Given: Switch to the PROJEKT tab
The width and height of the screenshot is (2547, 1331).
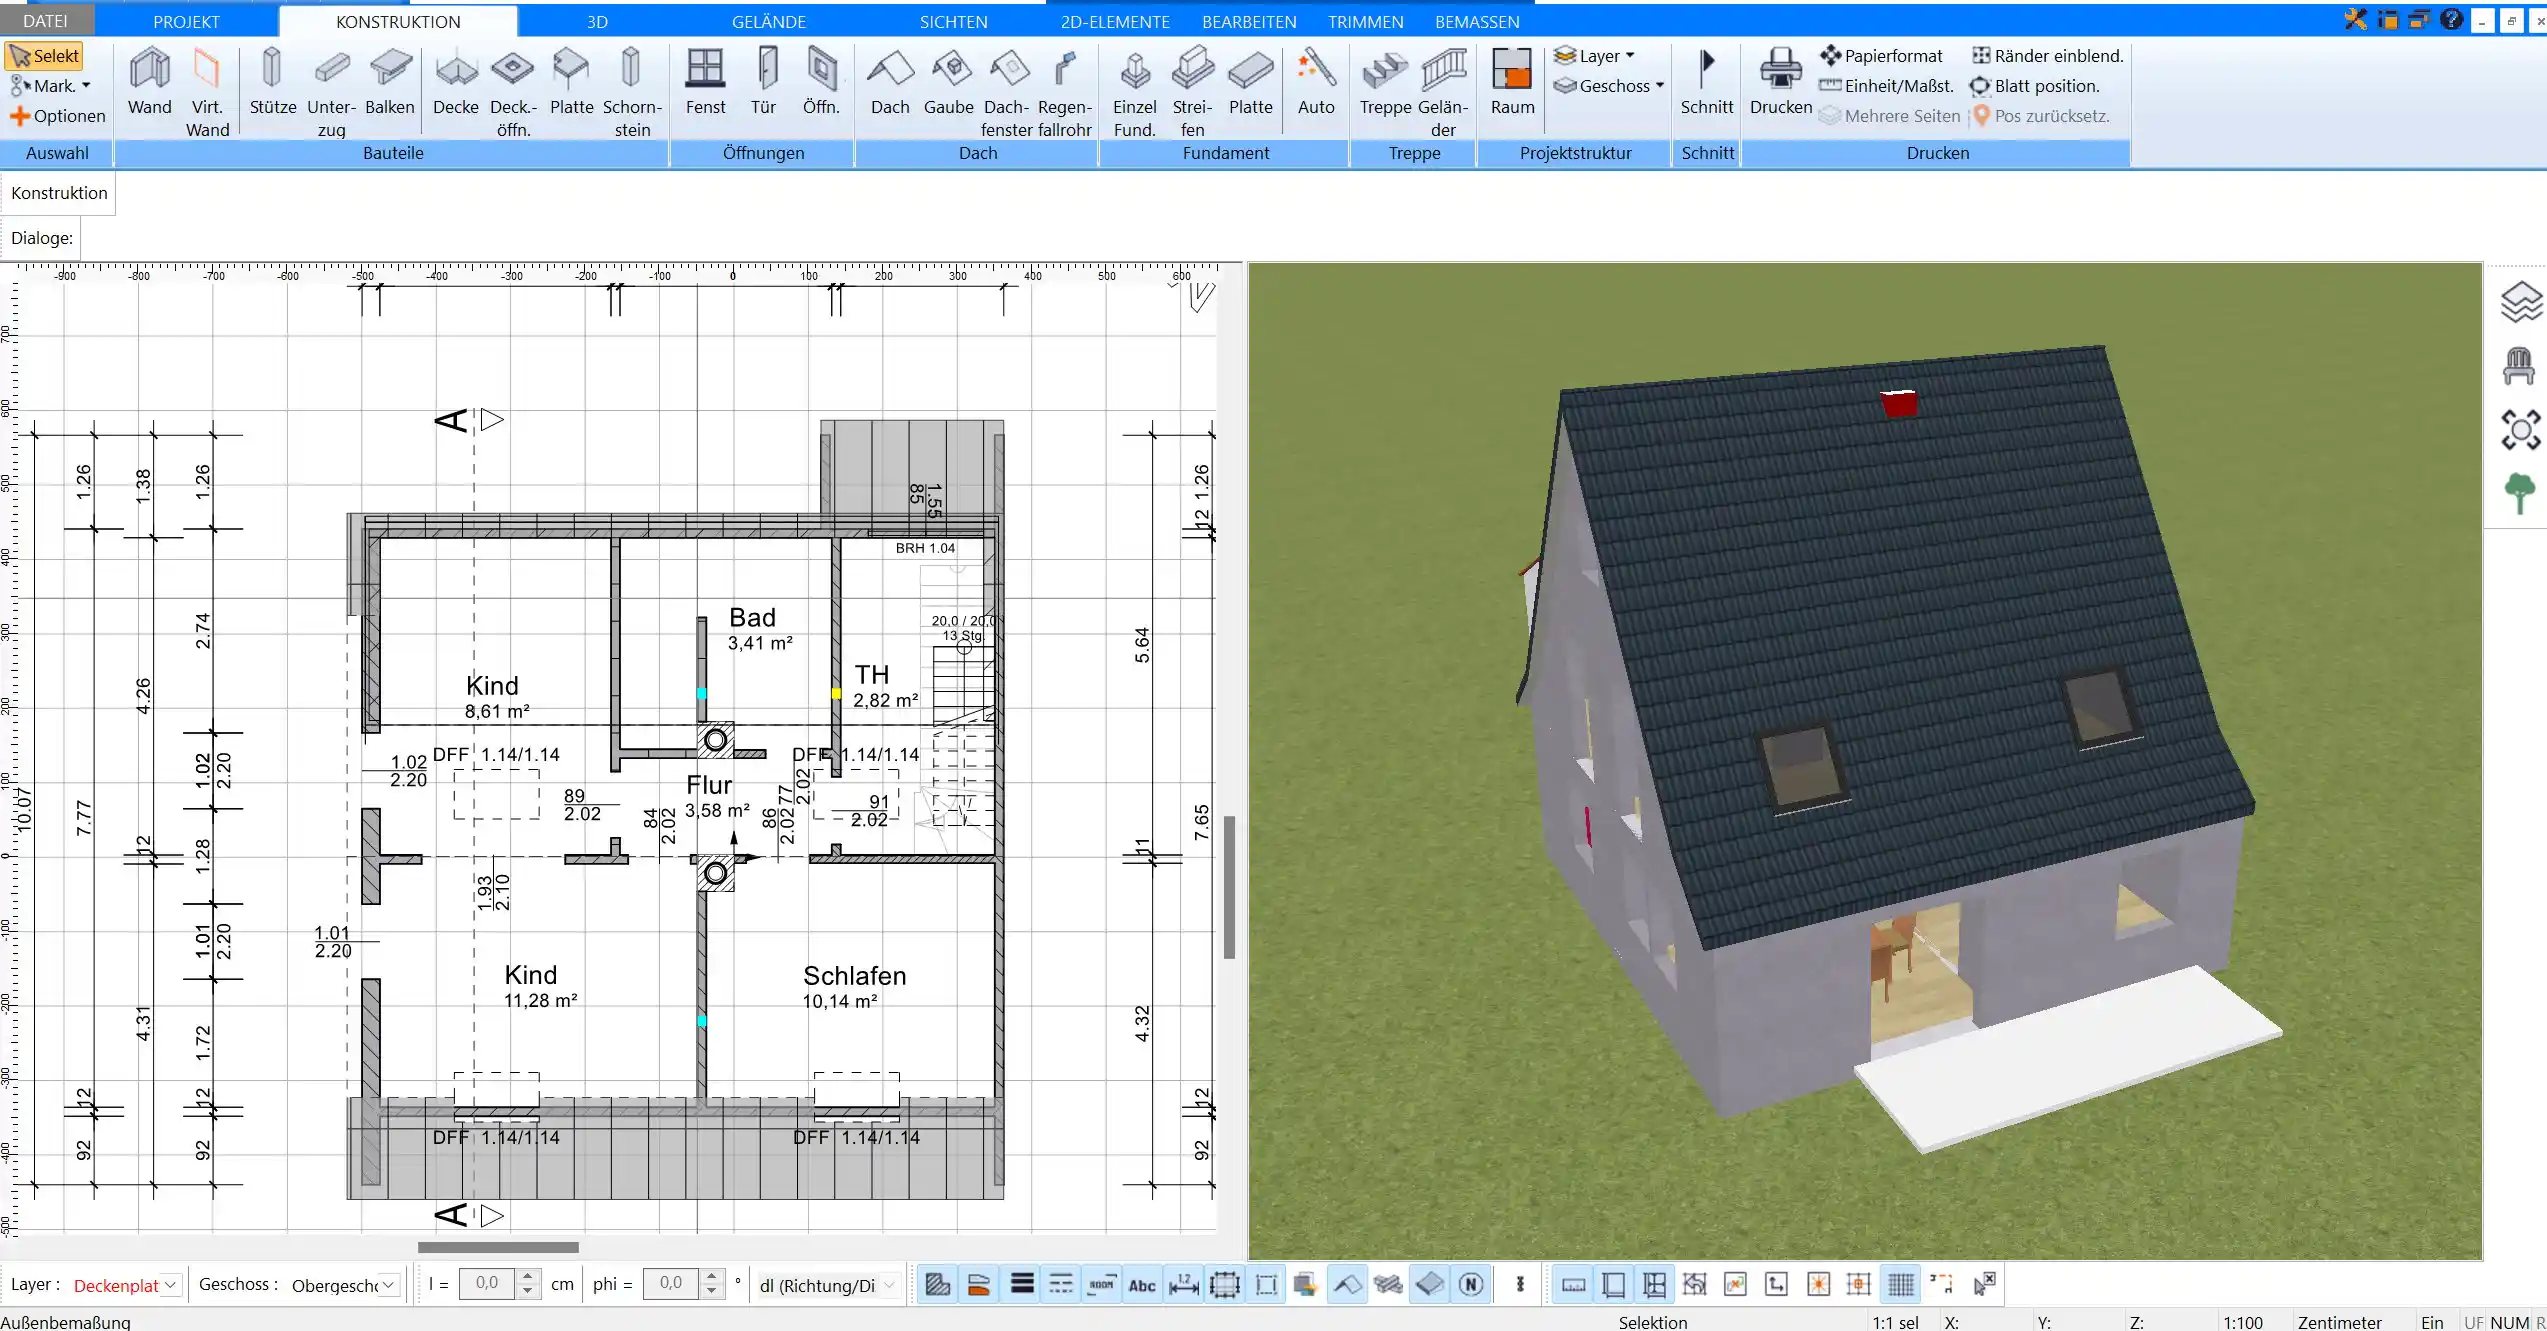Looking at the screenshot, I should coord(186,21).
